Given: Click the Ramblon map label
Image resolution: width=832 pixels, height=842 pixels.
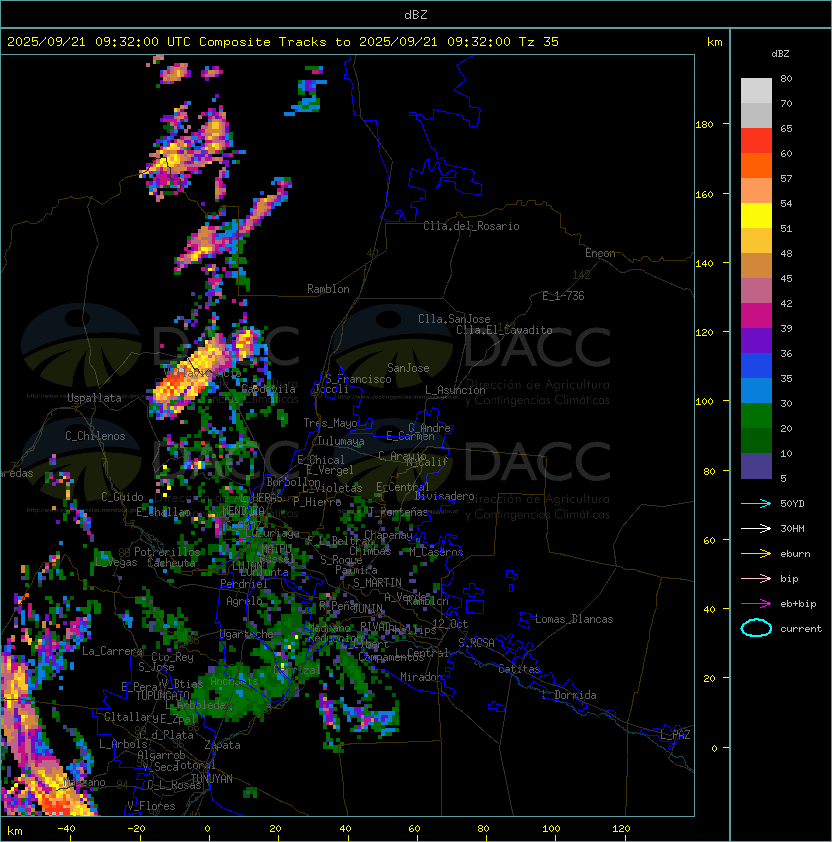Looking at the screenshot, I should click(x=328, y=289).
